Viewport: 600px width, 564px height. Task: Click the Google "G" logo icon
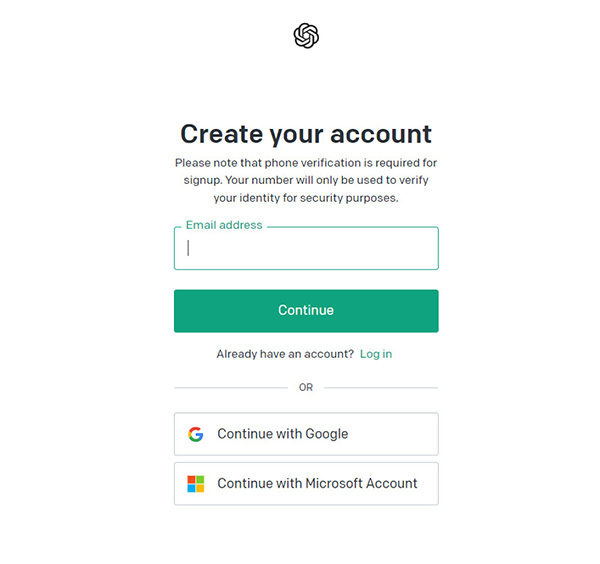pos(196,434)
